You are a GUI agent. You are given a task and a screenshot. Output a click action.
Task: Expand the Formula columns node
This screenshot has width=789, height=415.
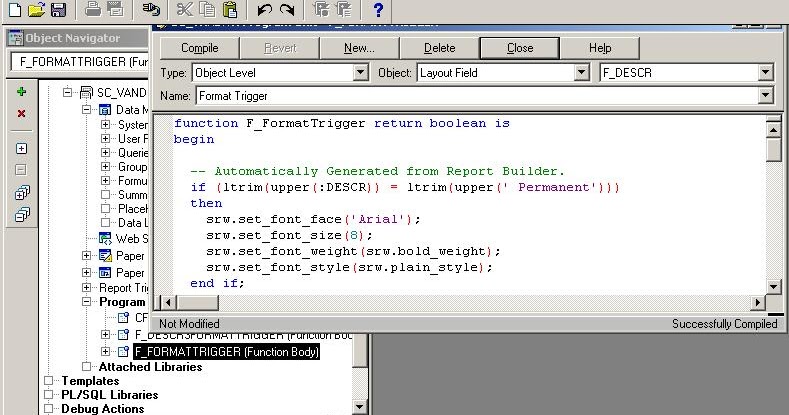(105, 181)
